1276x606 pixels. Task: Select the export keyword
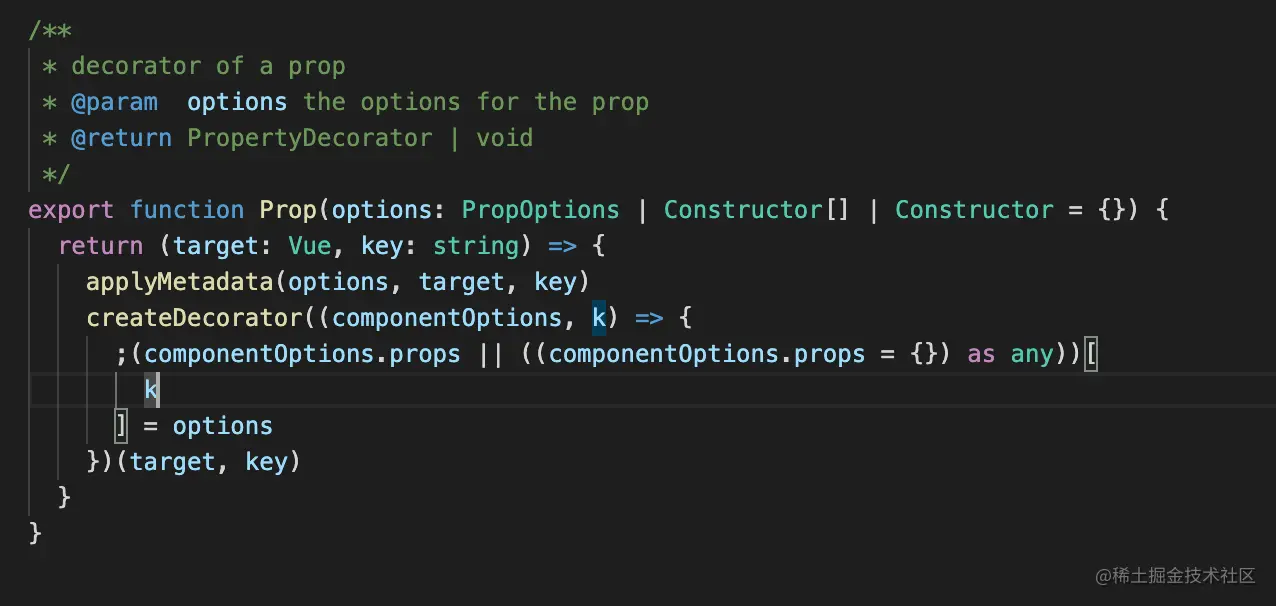click(x=72, y=210)
